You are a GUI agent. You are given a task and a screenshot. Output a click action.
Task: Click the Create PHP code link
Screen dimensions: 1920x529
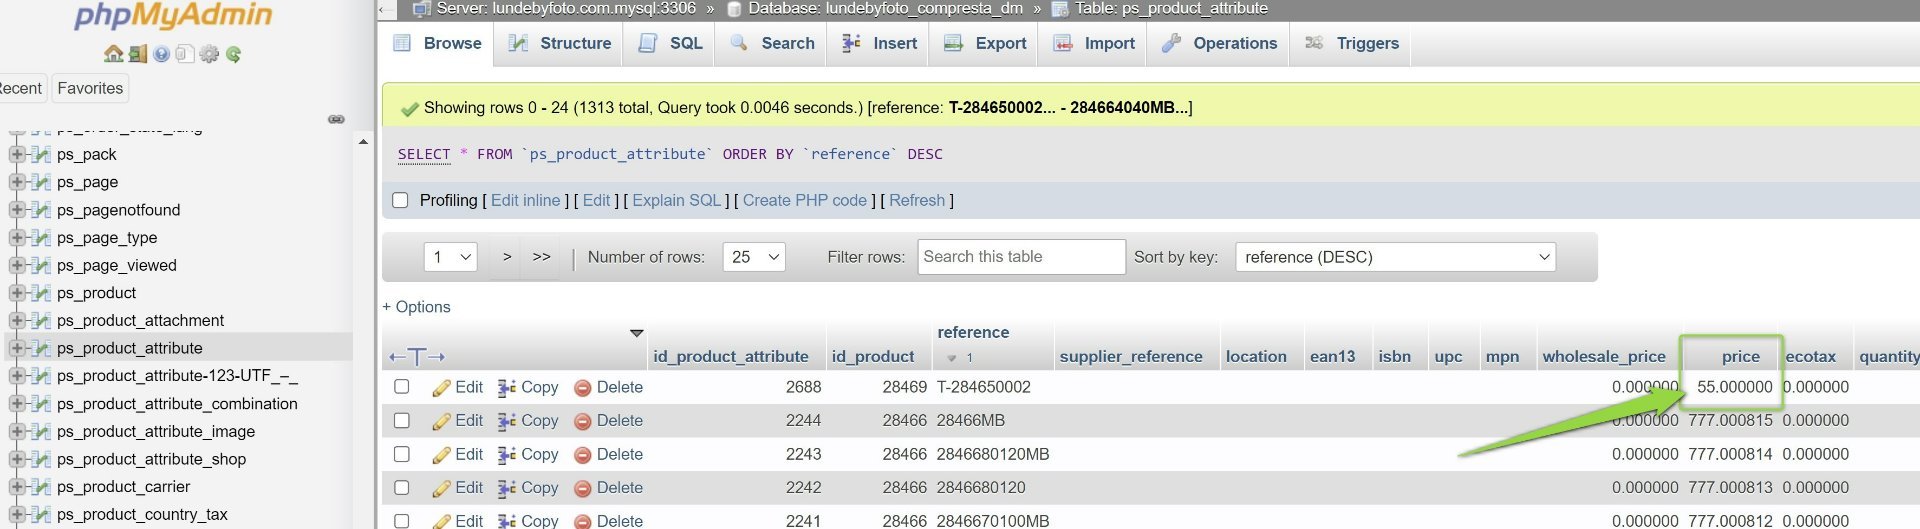804,200
